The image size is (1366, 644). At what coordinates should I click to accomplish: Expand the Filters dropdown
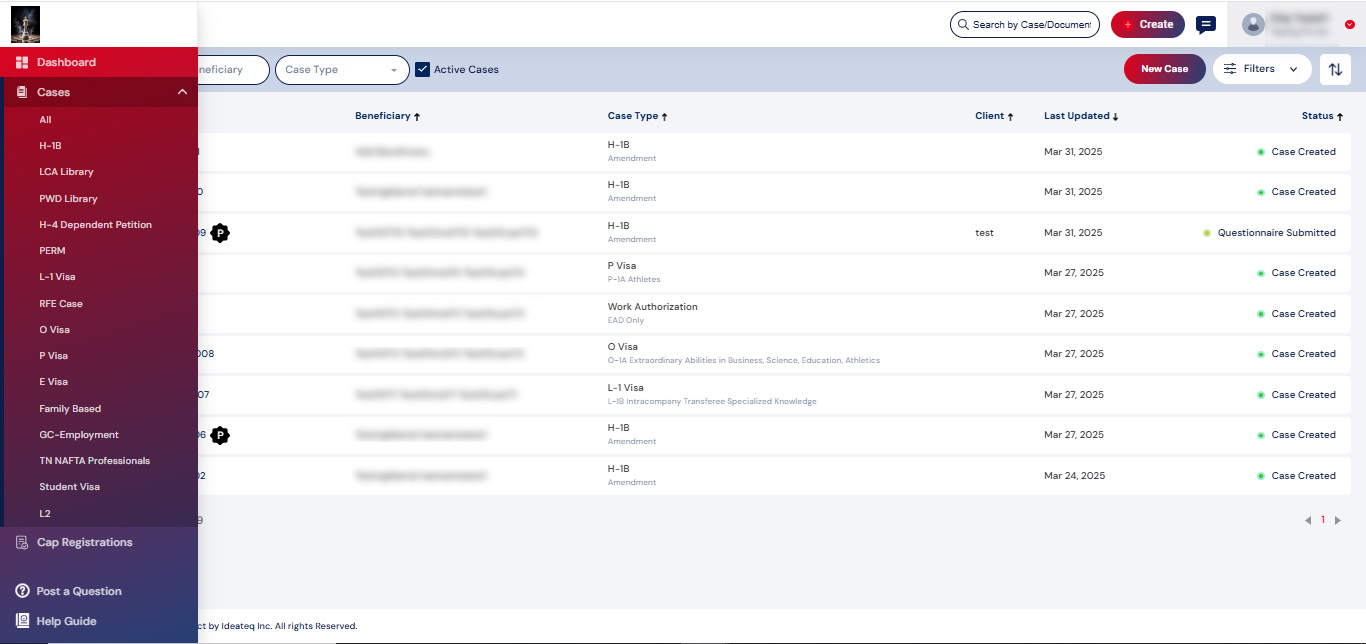(1262, 69)
